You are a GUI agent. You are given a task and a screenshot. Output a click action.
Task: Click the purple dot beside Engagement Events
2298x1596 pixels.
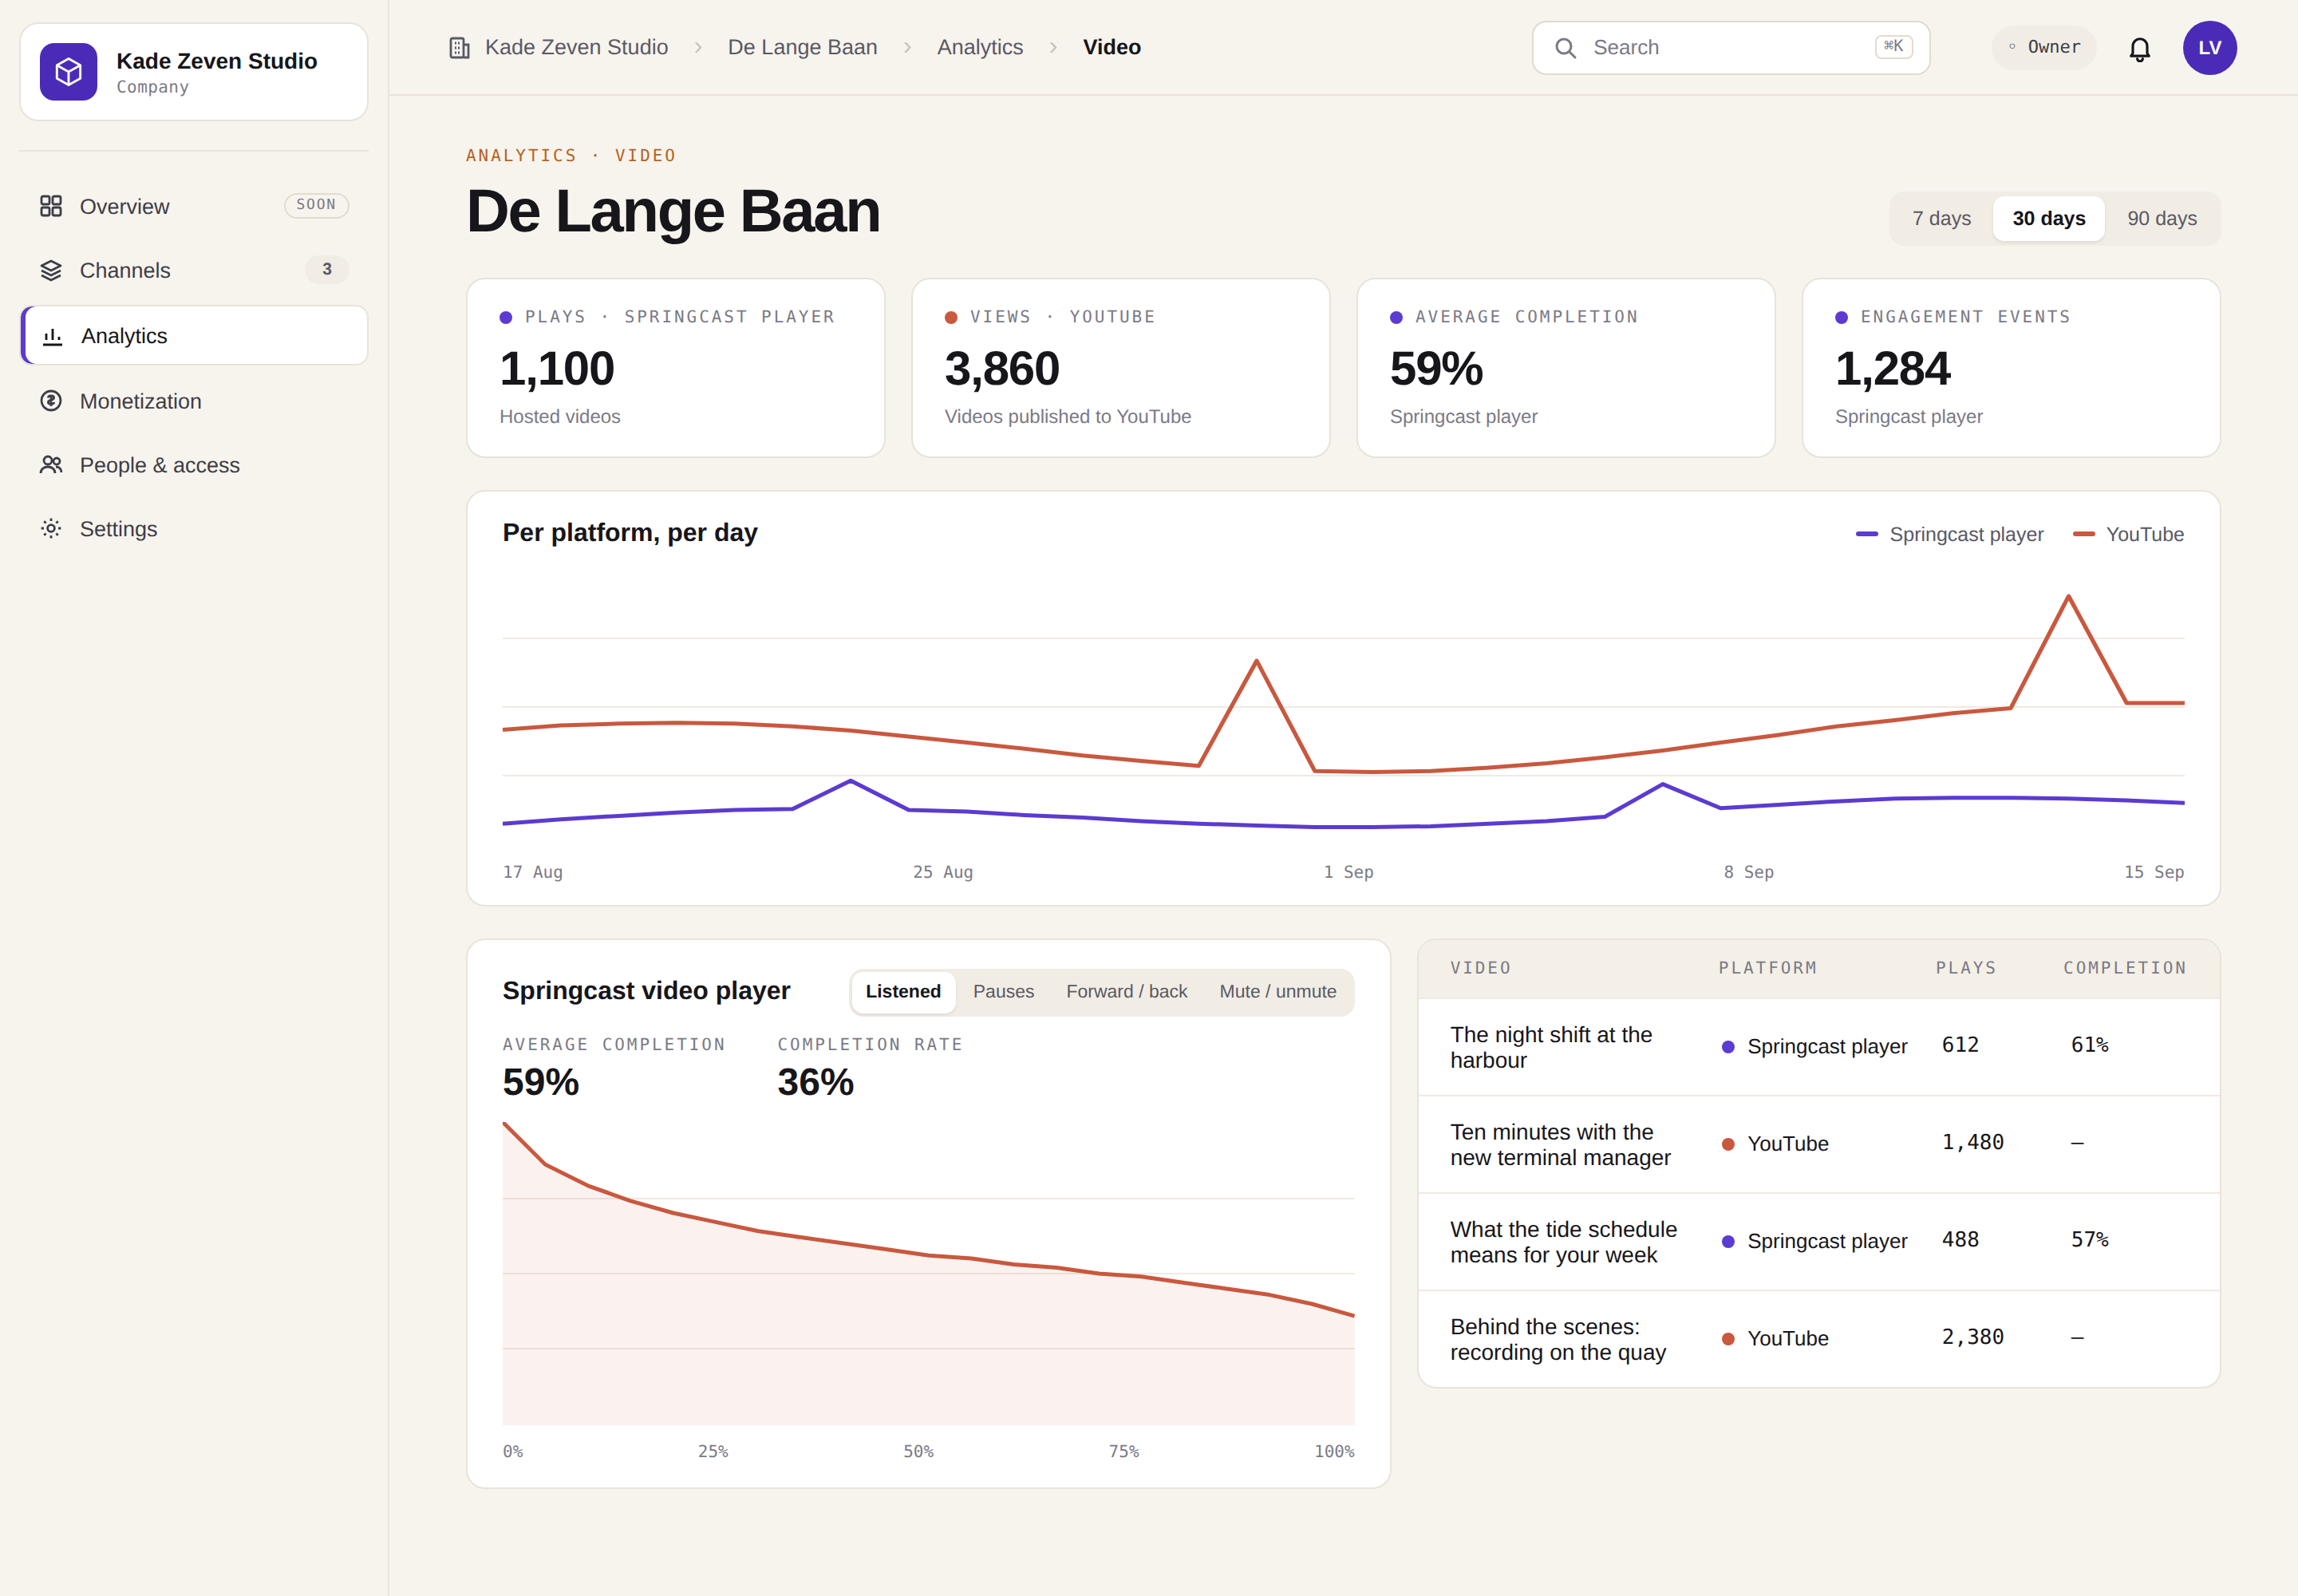click(1841, 317)
